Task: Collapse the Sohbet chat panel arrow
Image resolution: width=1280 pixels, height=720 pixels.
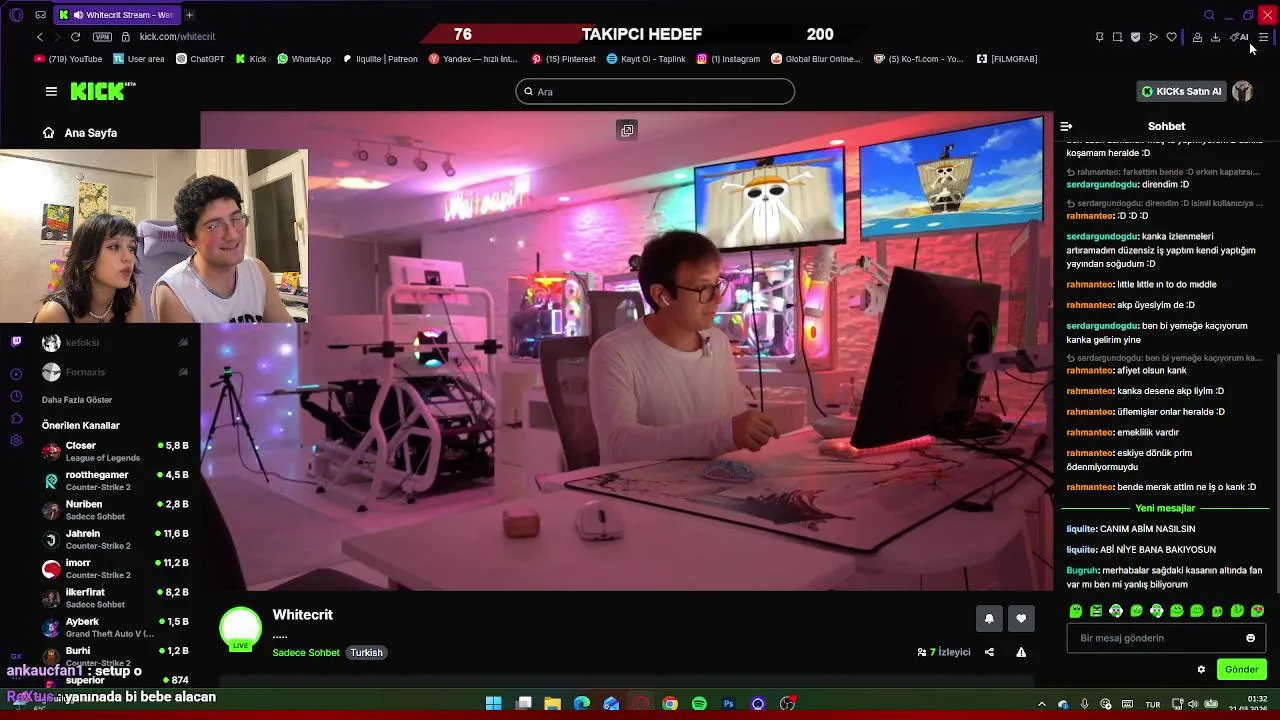Action: point(1066,126)
